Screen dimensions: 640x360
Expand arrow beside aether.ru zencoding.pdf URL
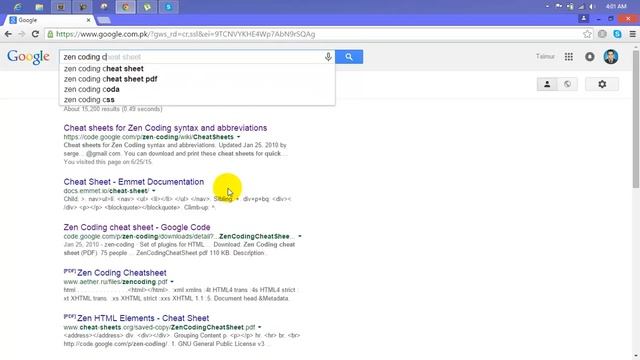[x=172, y=282]
